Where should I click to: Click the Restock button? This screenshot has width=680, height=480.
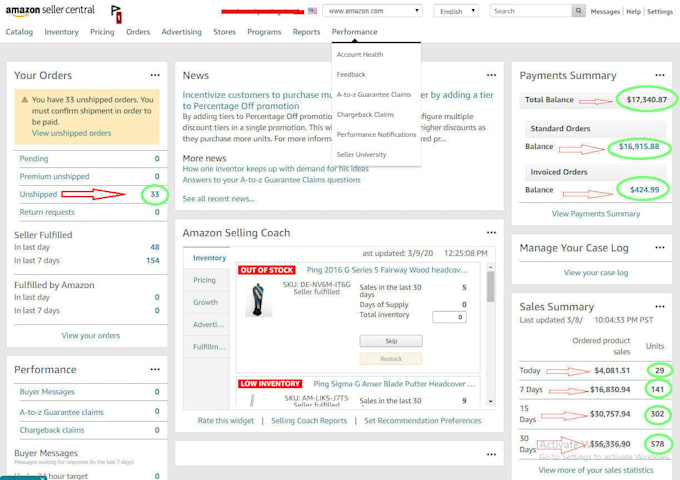391,359
